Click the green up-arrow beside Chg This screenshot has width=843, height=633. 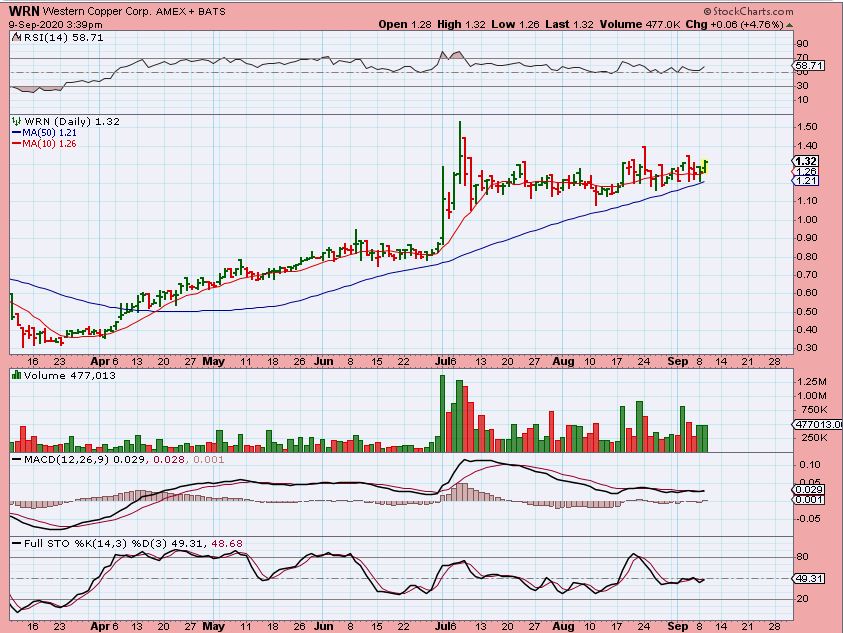[x=789, y=25]
